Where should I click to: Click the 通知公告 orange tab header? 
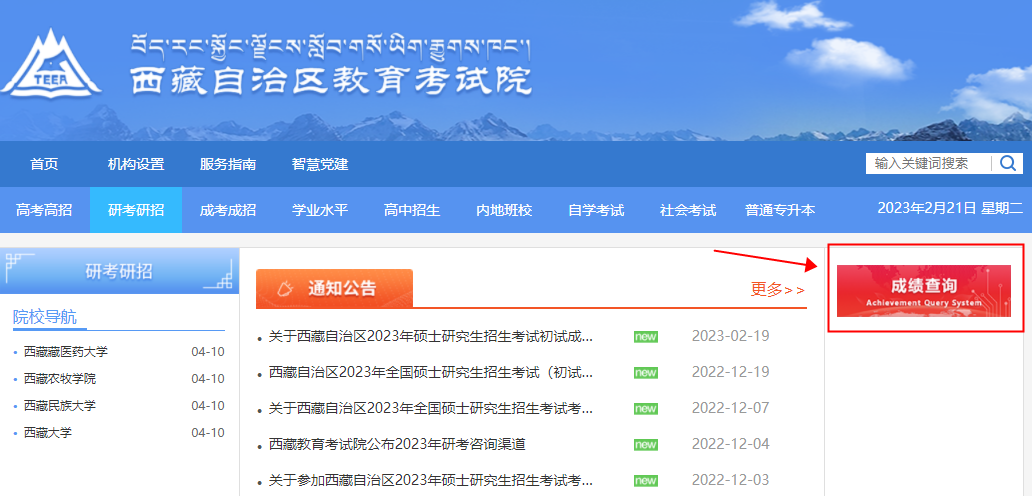334,288
